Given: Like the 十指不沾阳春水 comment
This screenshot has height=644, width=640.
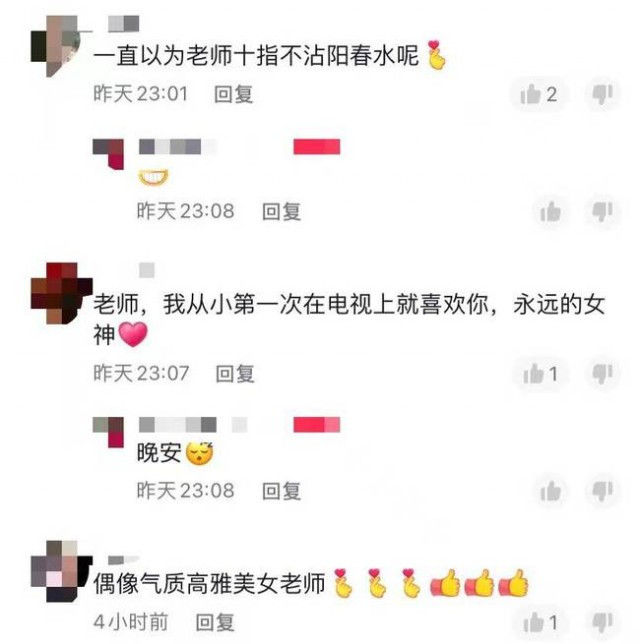Looking at the screenshot, I should (539, 94).
